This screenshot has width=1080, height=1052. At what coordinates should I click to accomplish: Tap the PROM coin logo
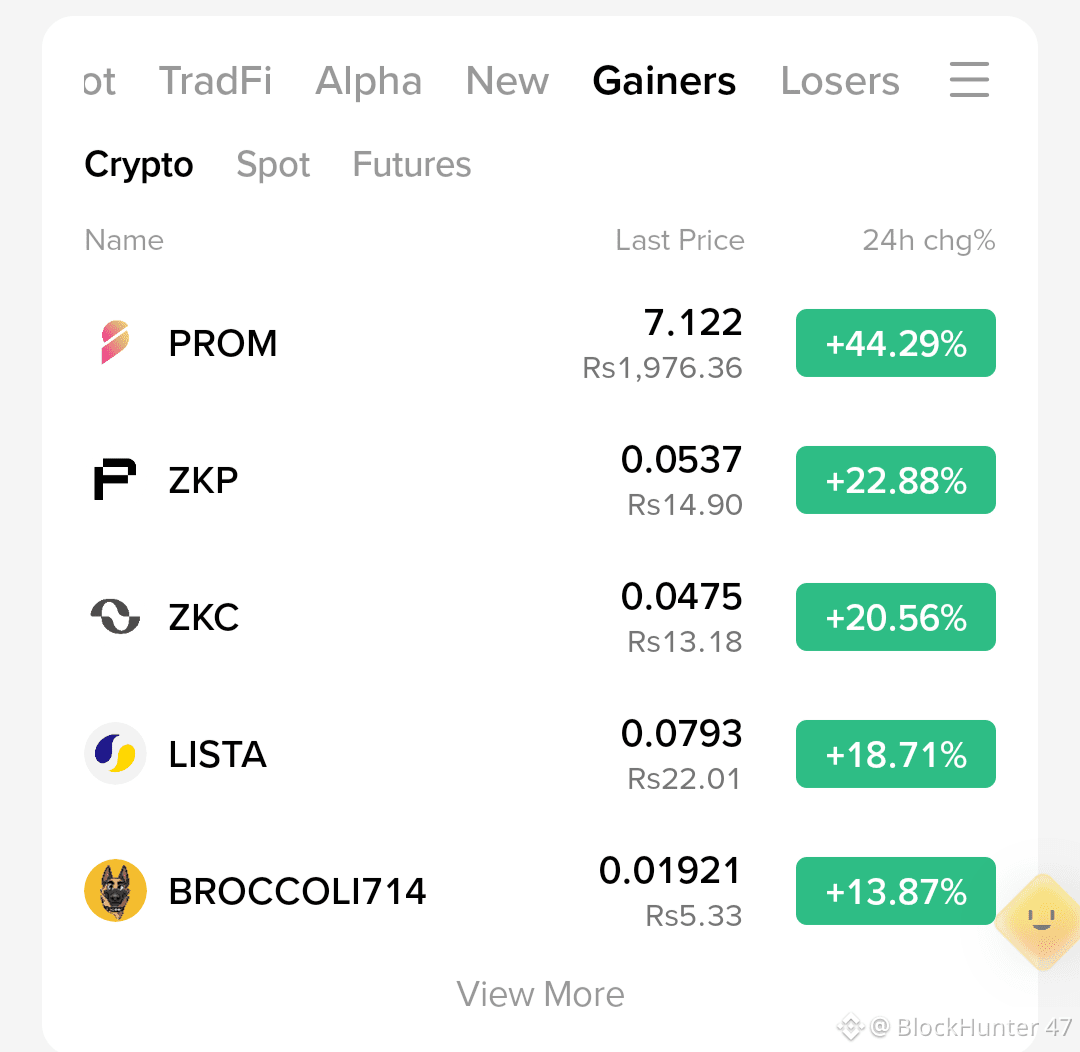[115, 342]
